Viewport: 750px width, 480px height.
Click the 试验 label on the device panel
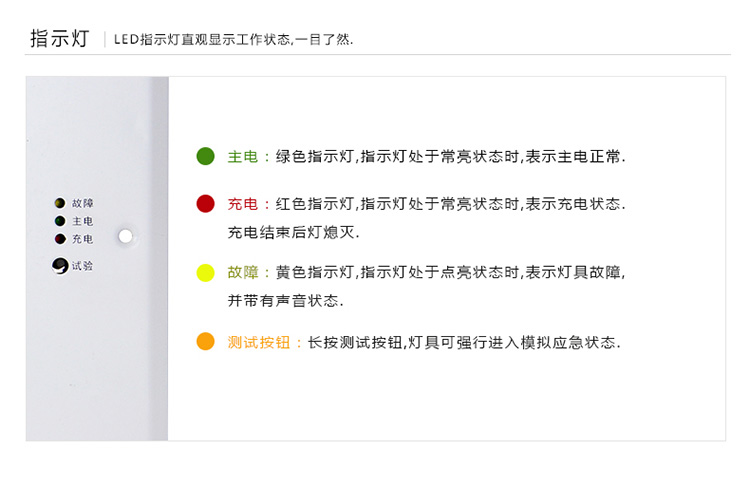point(83,265)
